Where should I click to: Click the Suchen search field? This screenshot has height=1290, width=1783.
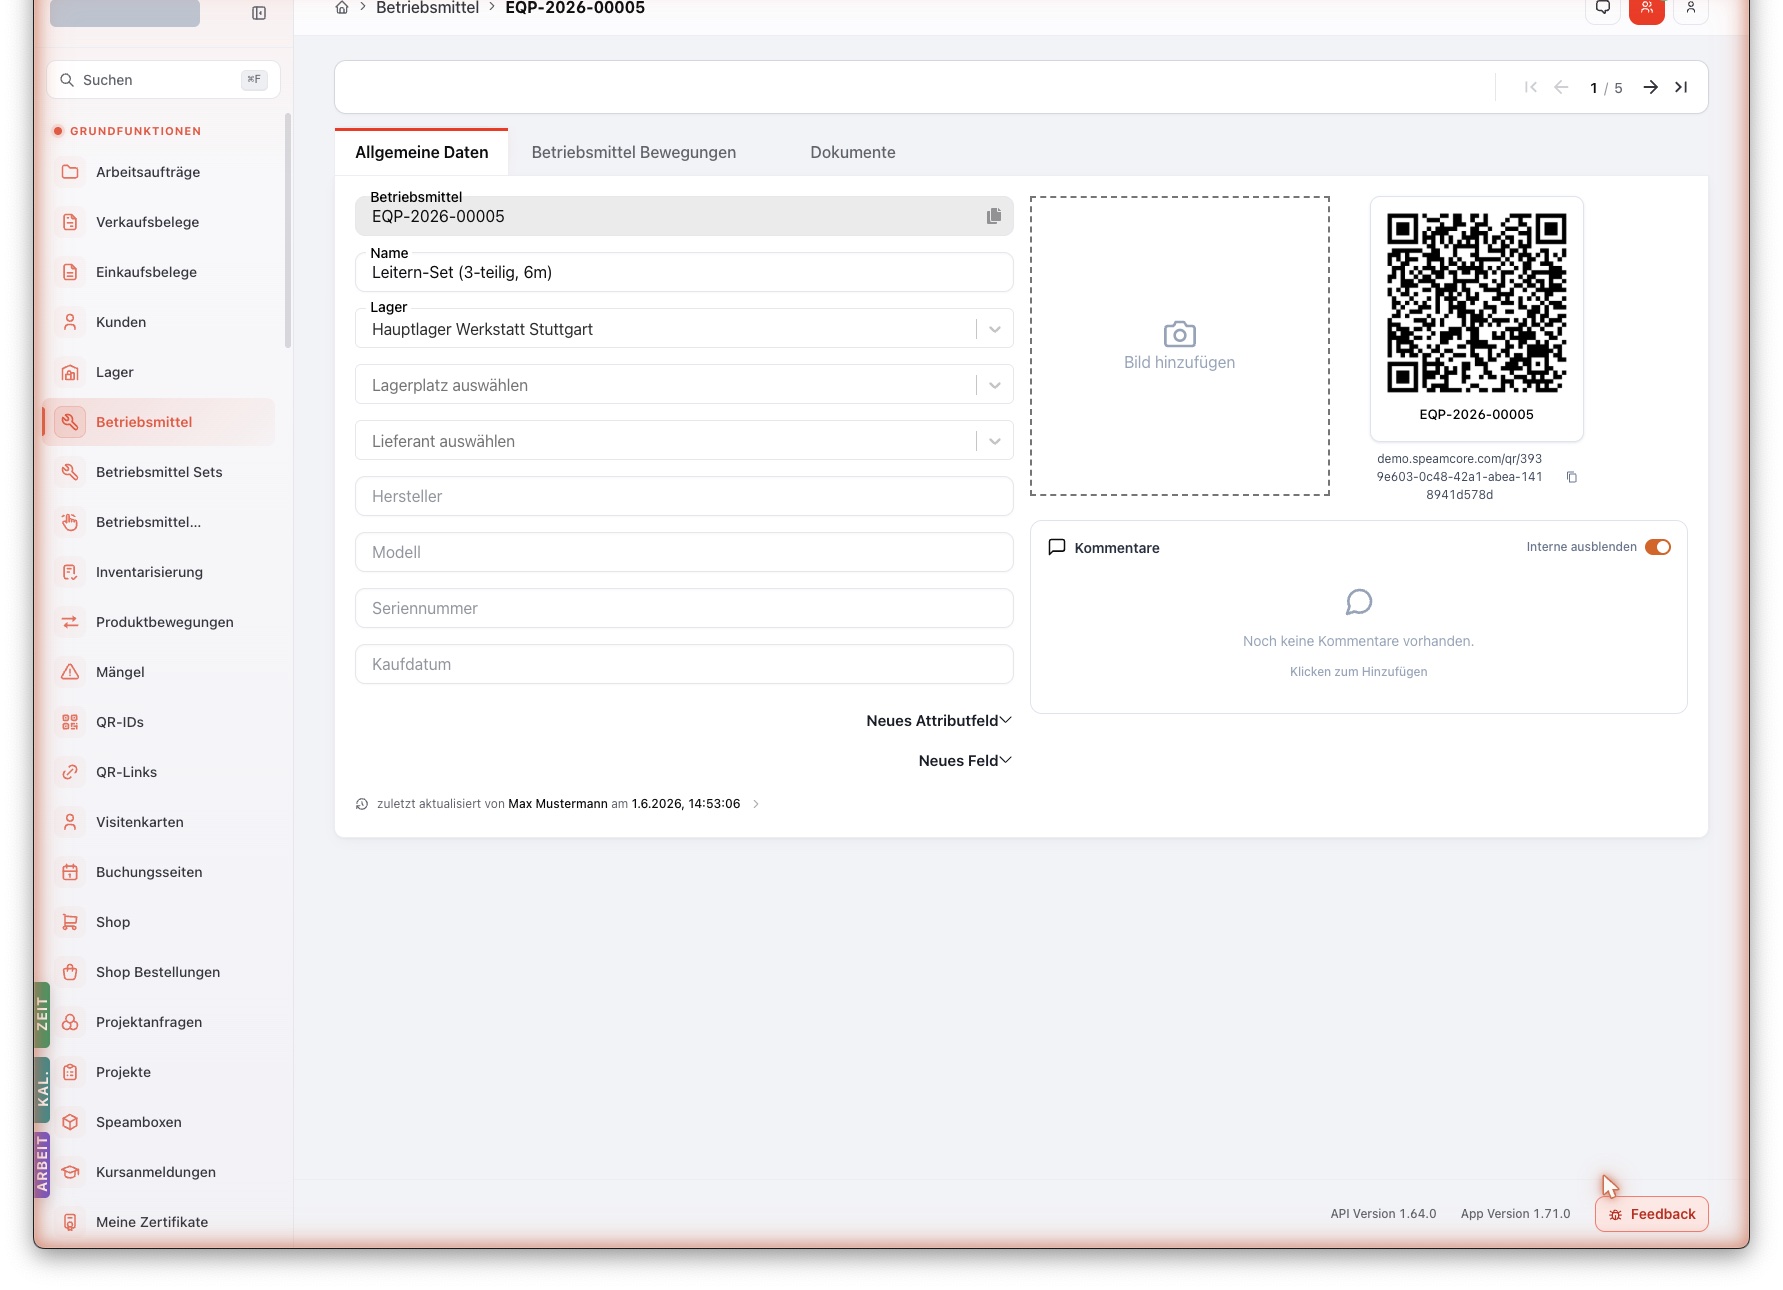point(164,80)
